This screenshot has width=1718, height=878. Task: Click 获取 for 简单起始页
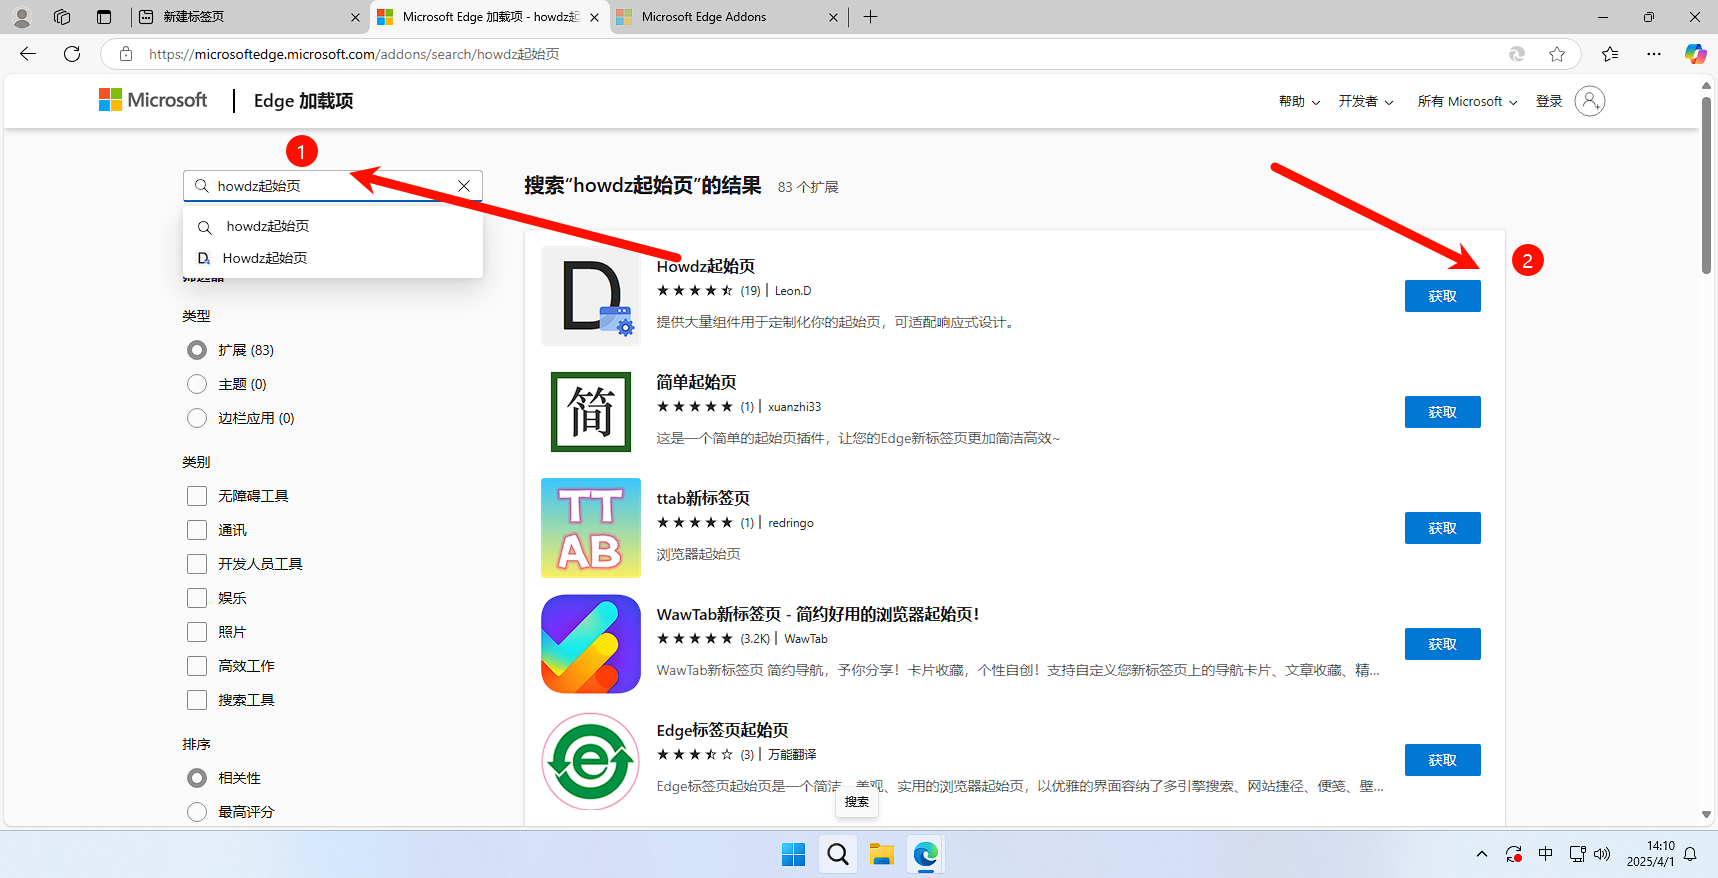coord(1442,412)
